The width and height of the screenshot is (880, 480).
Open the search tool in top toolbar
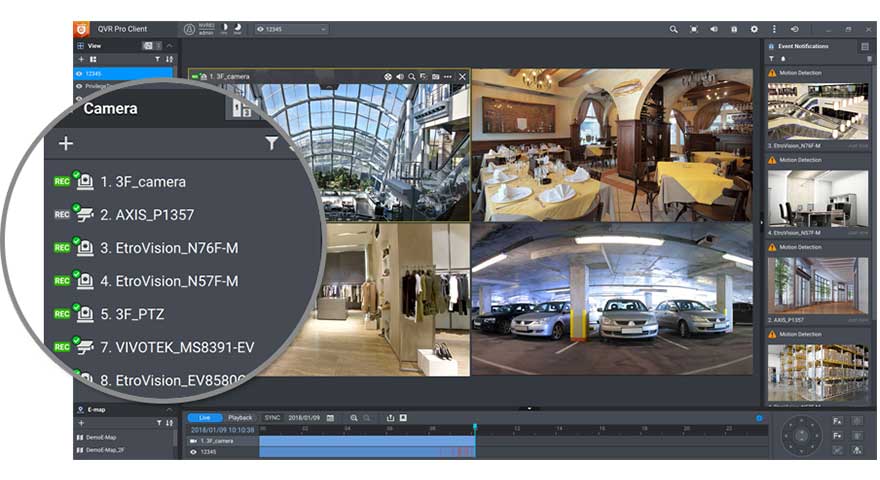point(673,29)
